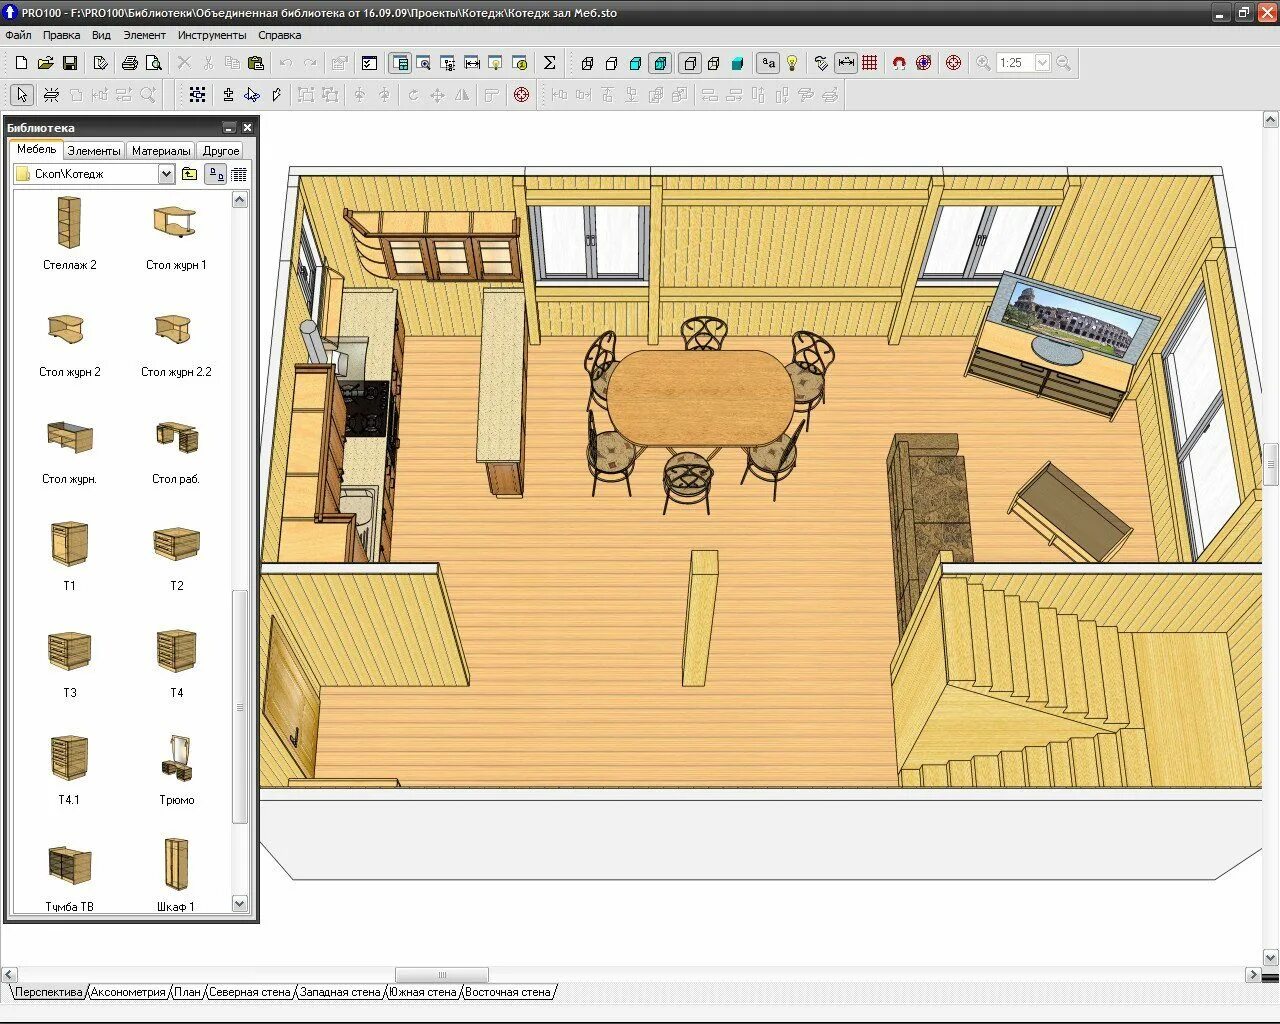Toggle the red grid display
This screenshot has height=1024, width=1280.
click(870, 63)
